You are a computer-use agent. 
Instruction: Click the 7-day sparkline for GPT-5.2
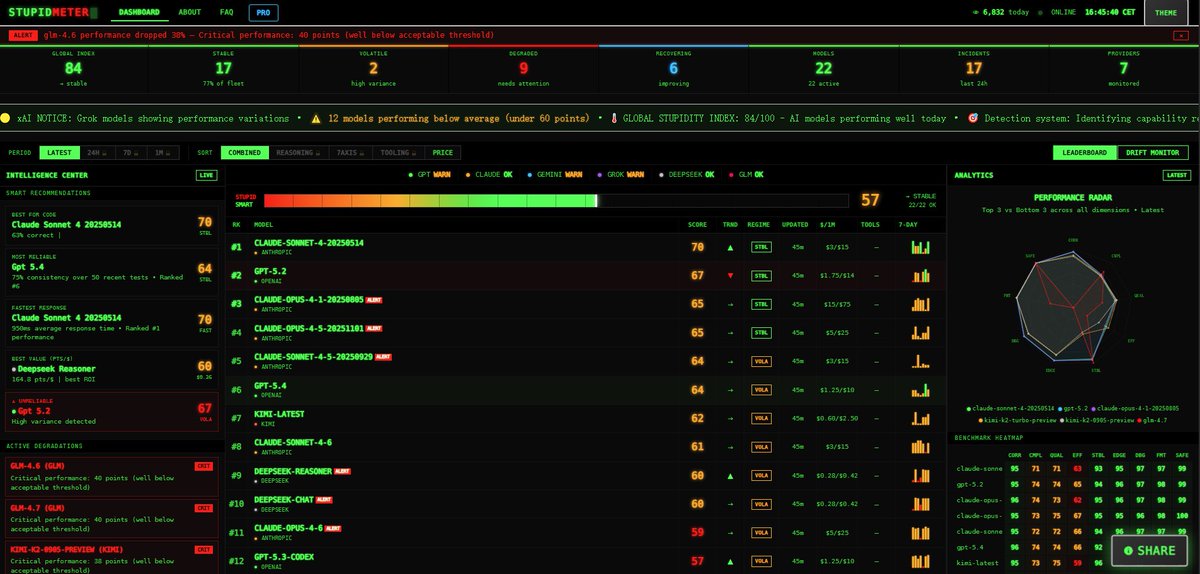[920, 274]
